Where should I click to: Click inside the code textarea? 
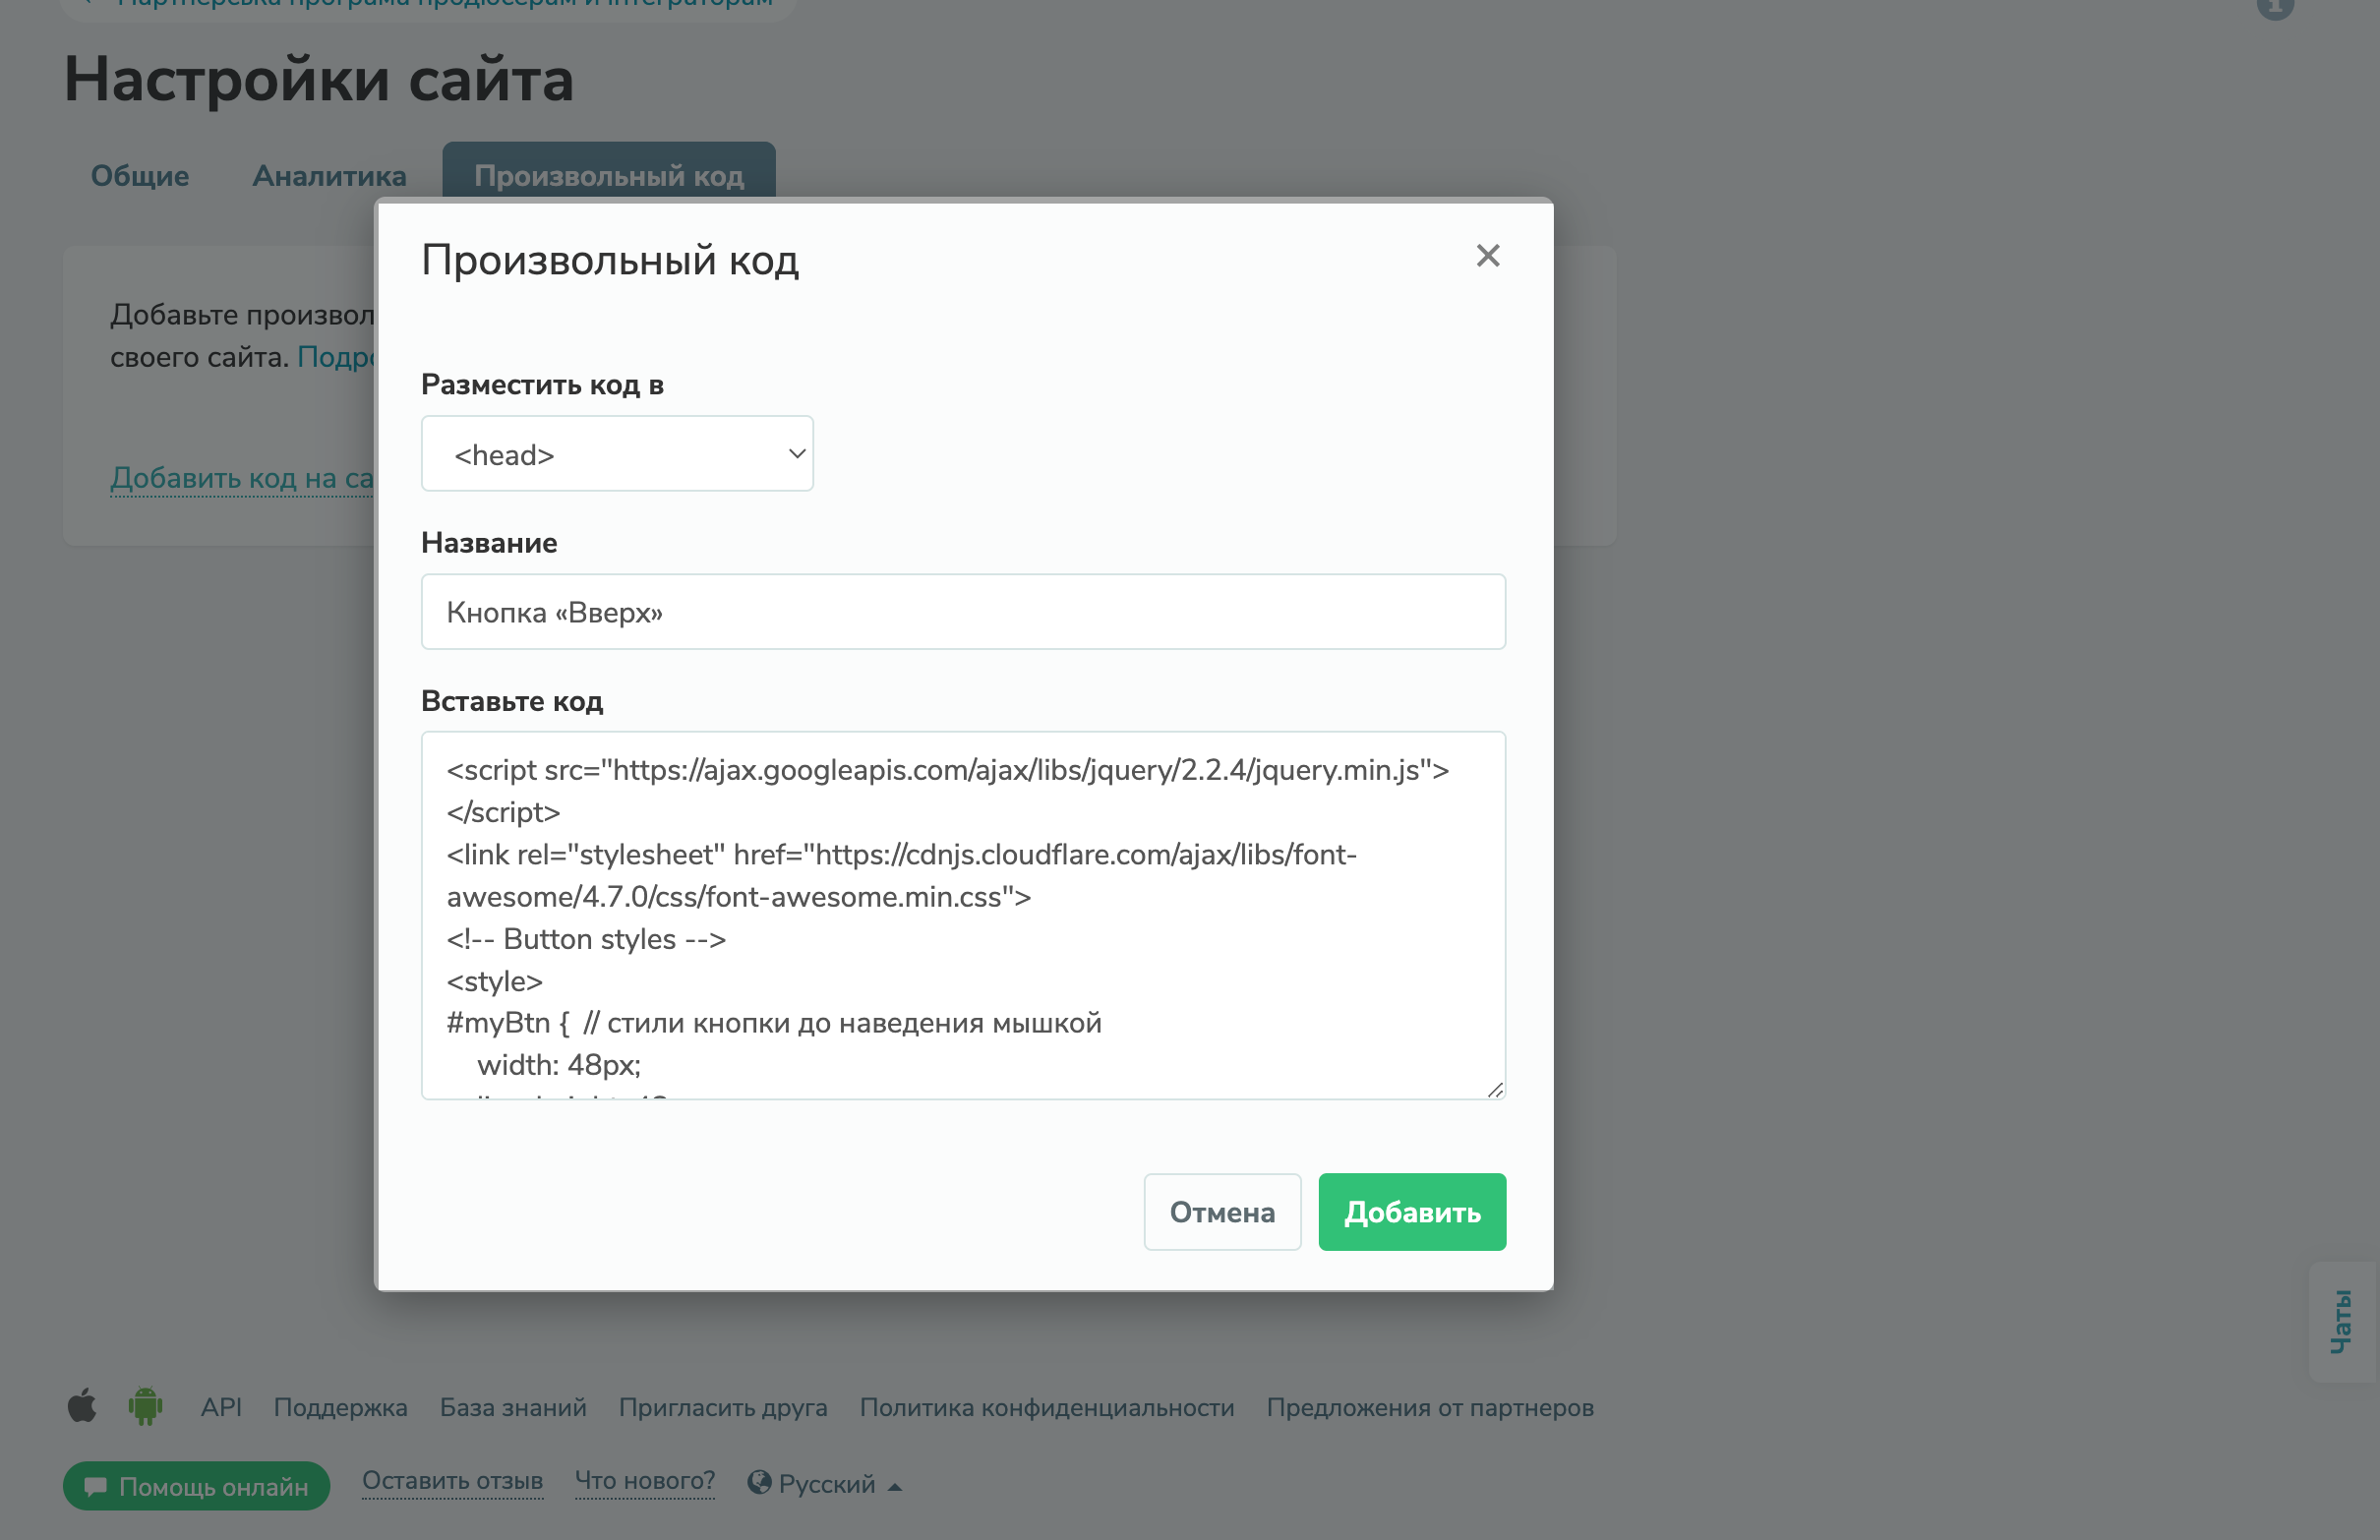[x=962, y=914]
